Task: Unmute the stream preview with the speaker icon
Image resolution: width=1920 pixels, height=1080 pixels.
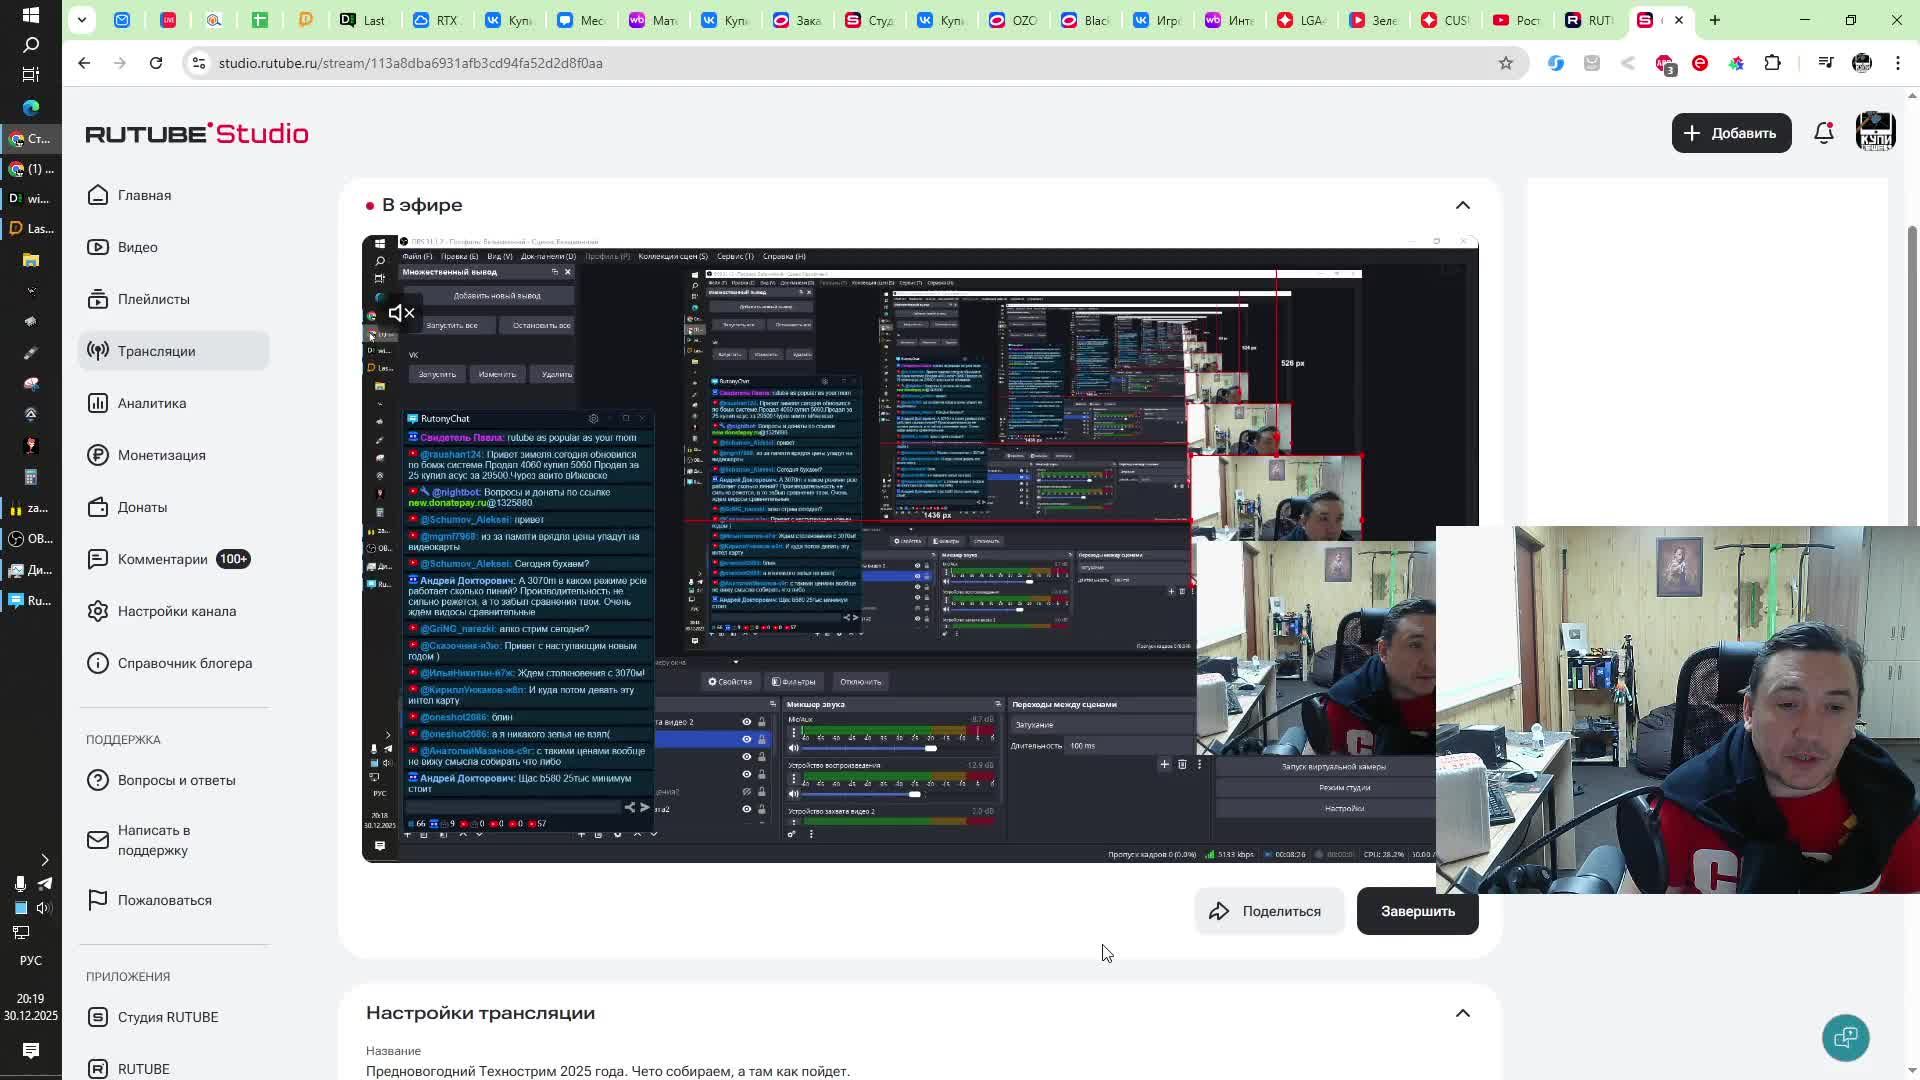Action: pyautogui.click(x=401, y=313)
